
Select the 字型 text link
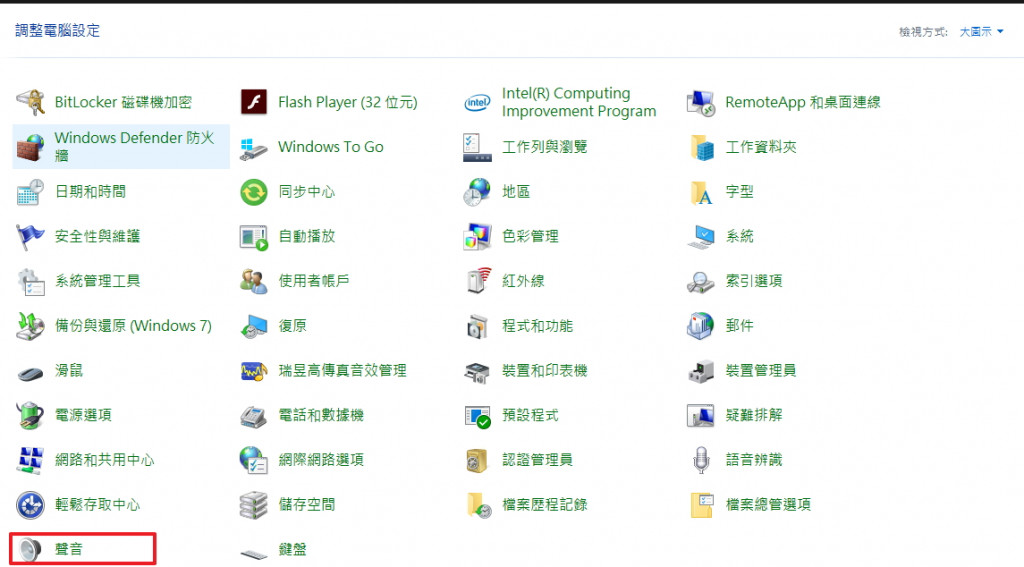point(739,192)
